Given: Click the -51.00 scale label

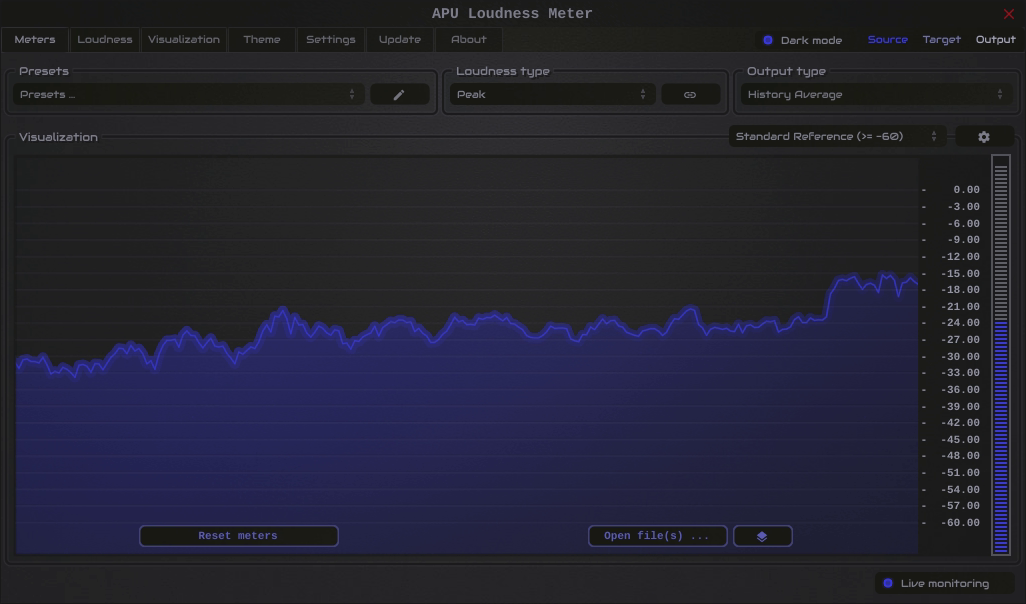Looking at the screenshot, I should point(961,472).
